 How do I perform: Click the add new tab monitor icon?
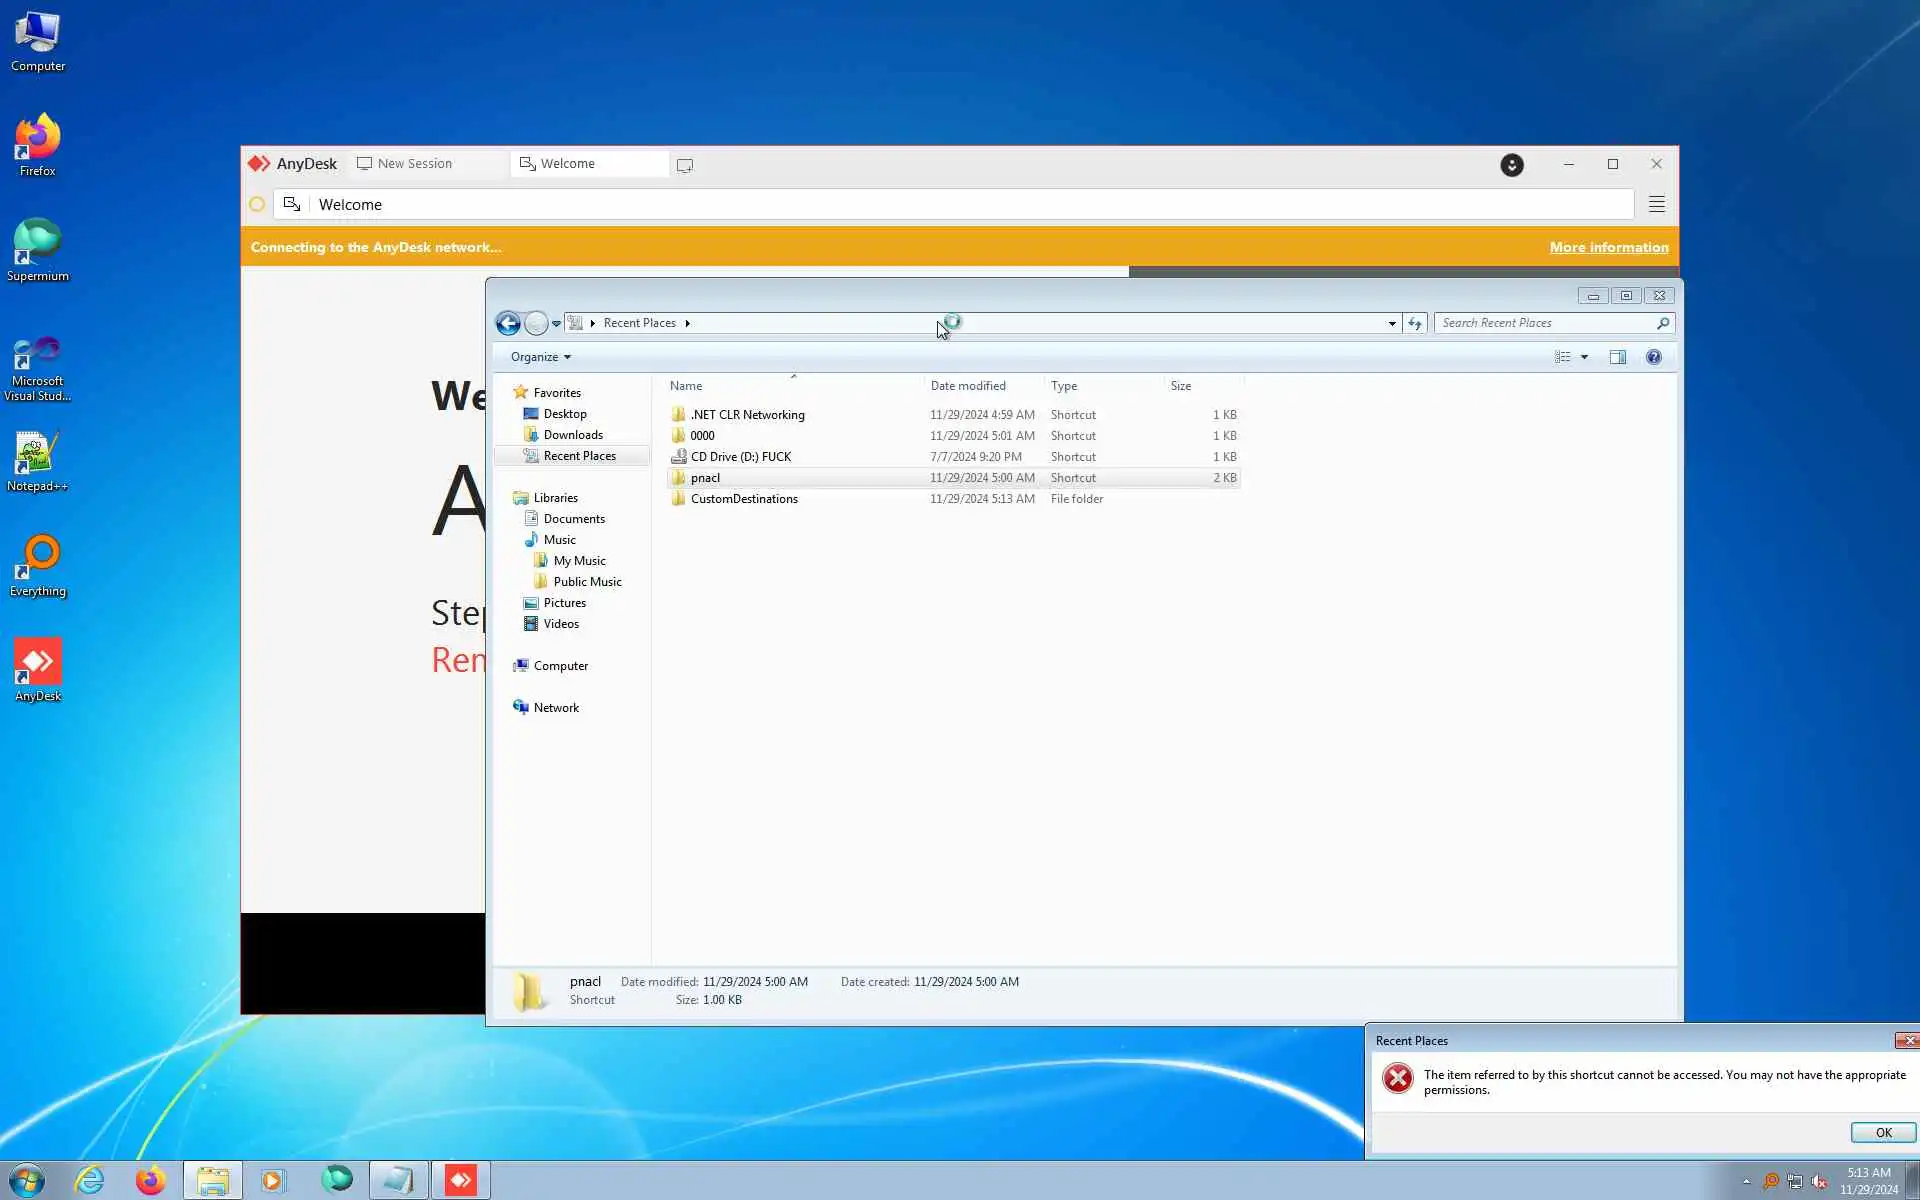pyautogui.click(x=685, y=165)
